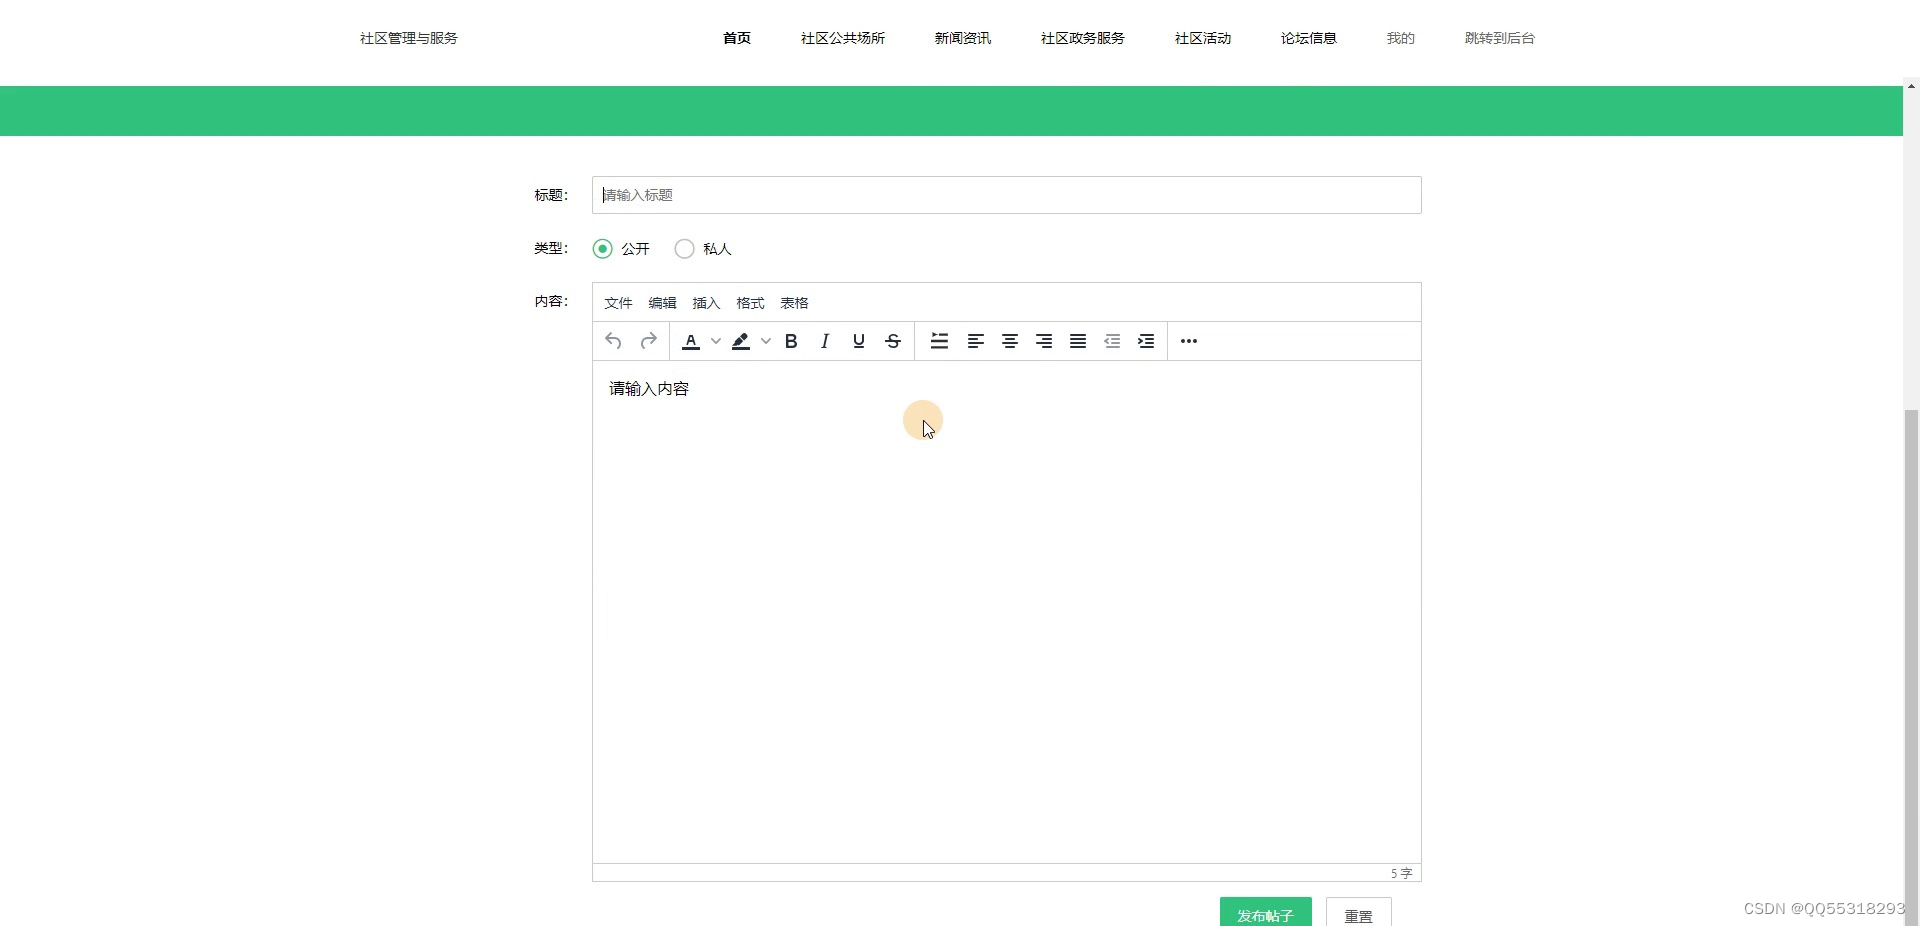Redo the last edit in editor
Image resolution: width=1920 pixels, height=926 pixels.
point(648,341)
